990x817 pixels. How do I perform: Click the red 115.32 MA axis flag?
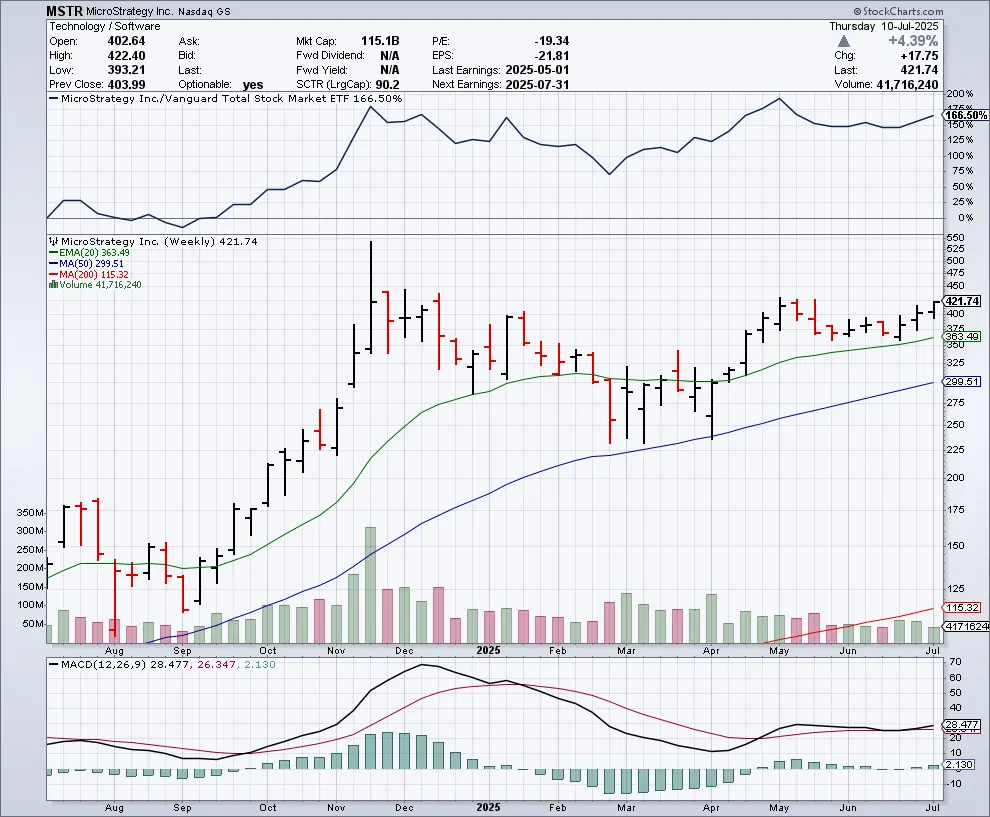pyautogui.click(x=962, y=607)
